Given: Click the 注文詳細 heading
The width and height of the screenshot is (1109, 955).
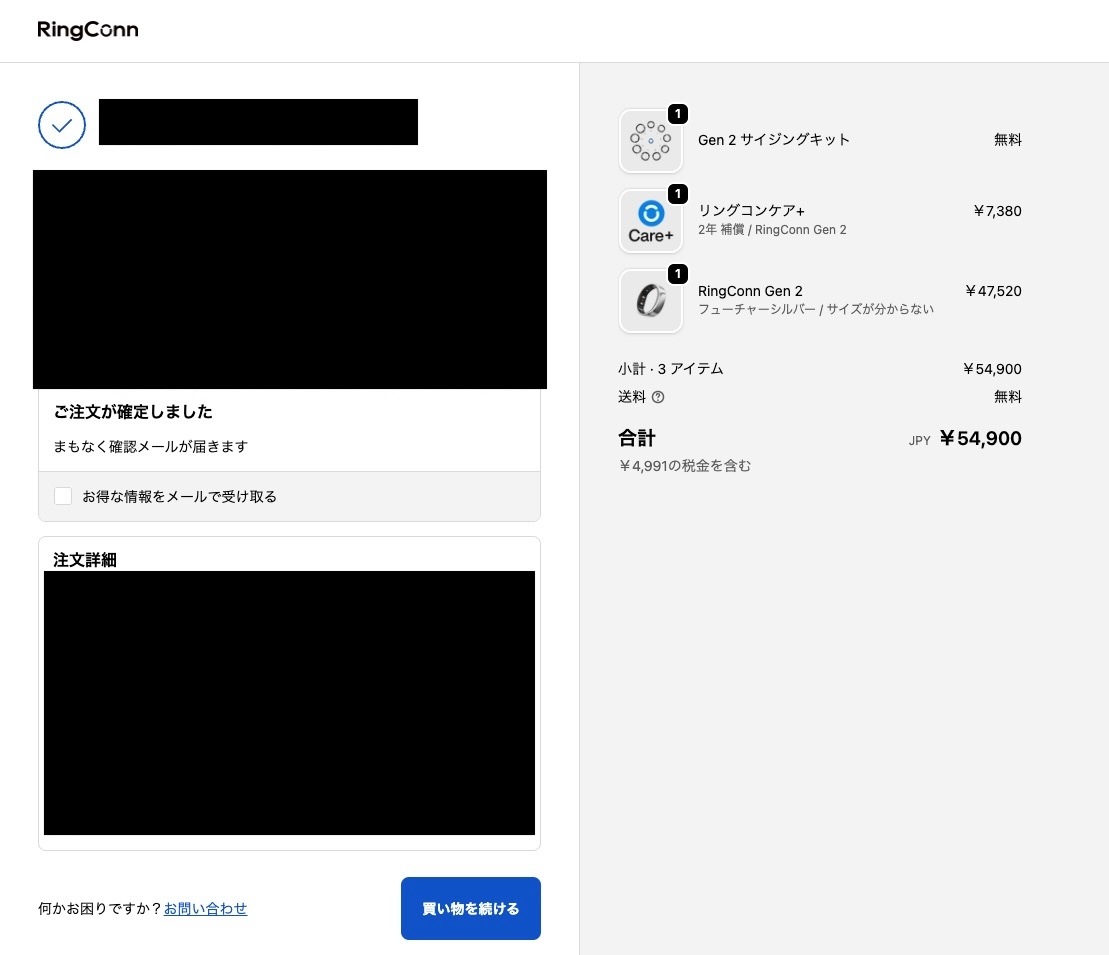Looking at the screenshot, I should [85, 560].
